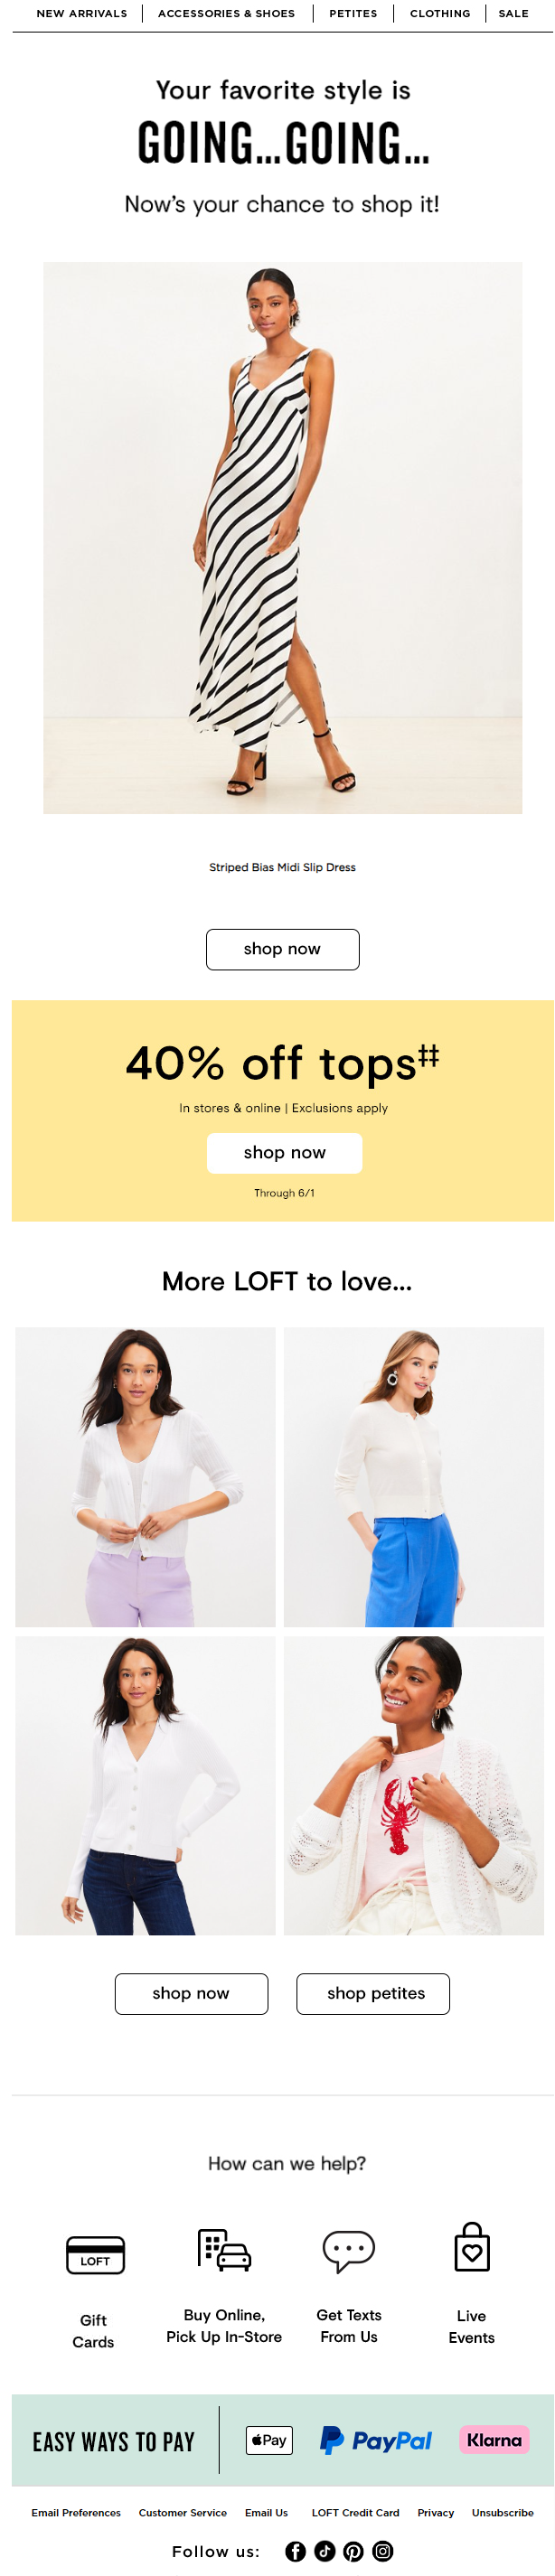Screen dimensions: 555x2576
Task: Go to Accessories & Shoes section
Action: tap(226, 14)
